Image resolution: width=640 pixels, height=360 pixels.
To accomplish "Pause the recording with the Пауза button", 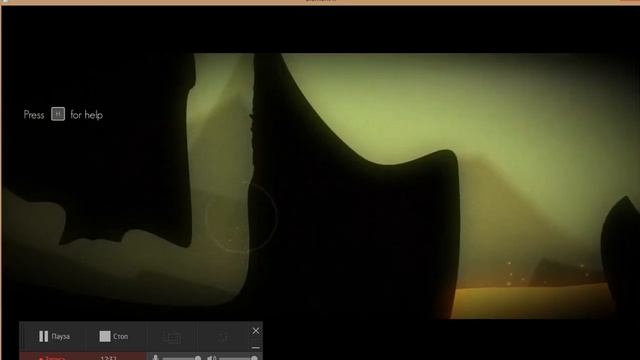I will click(x=54, y=336).
